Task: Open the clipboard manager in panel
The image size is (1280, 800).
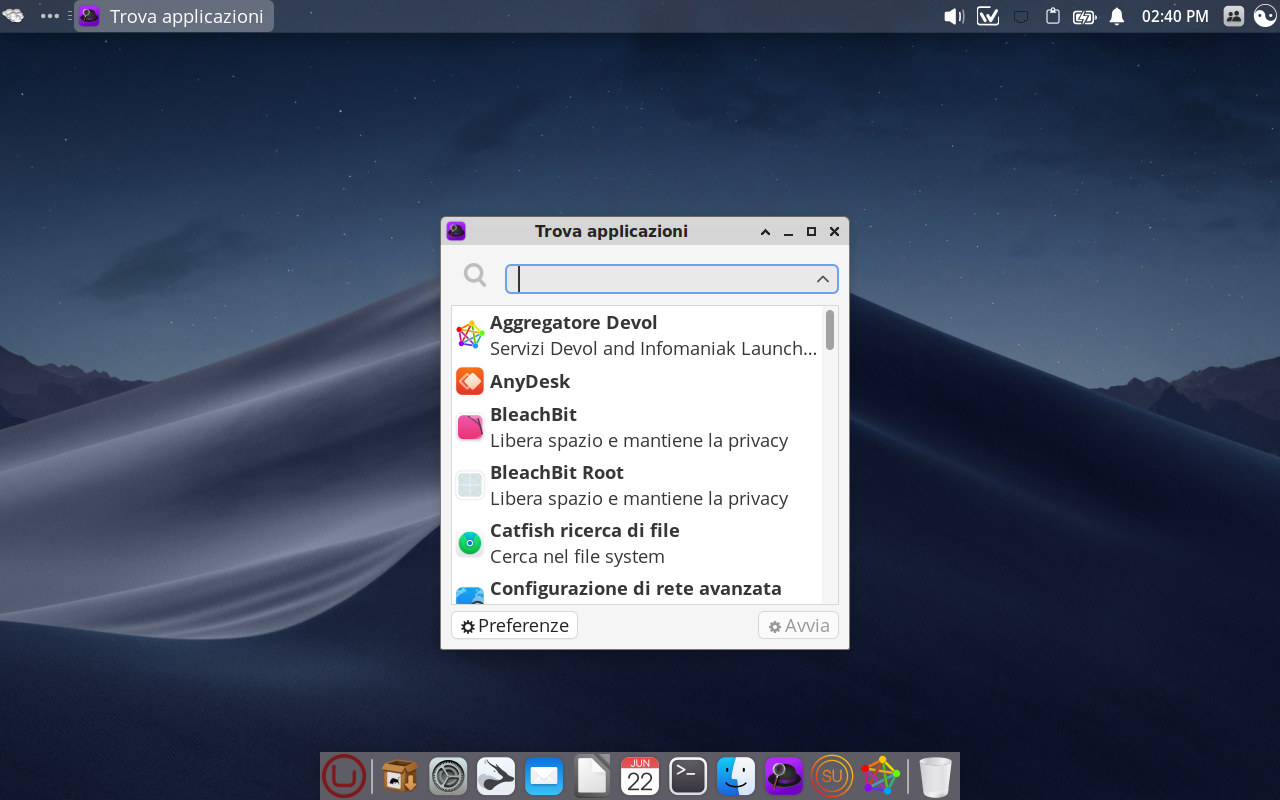Action: (1052, 16)
